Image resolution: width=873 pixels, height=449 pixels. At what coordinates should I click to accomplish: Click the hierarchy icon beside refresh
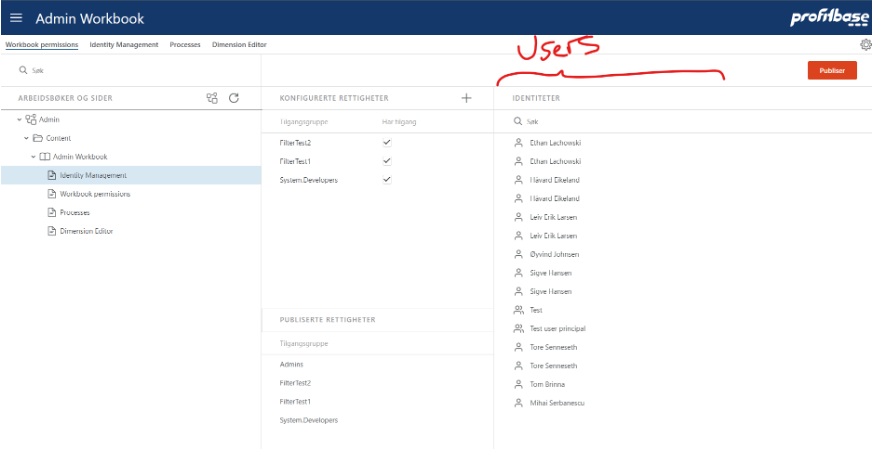pyautogui.click(x=211, y=98)
